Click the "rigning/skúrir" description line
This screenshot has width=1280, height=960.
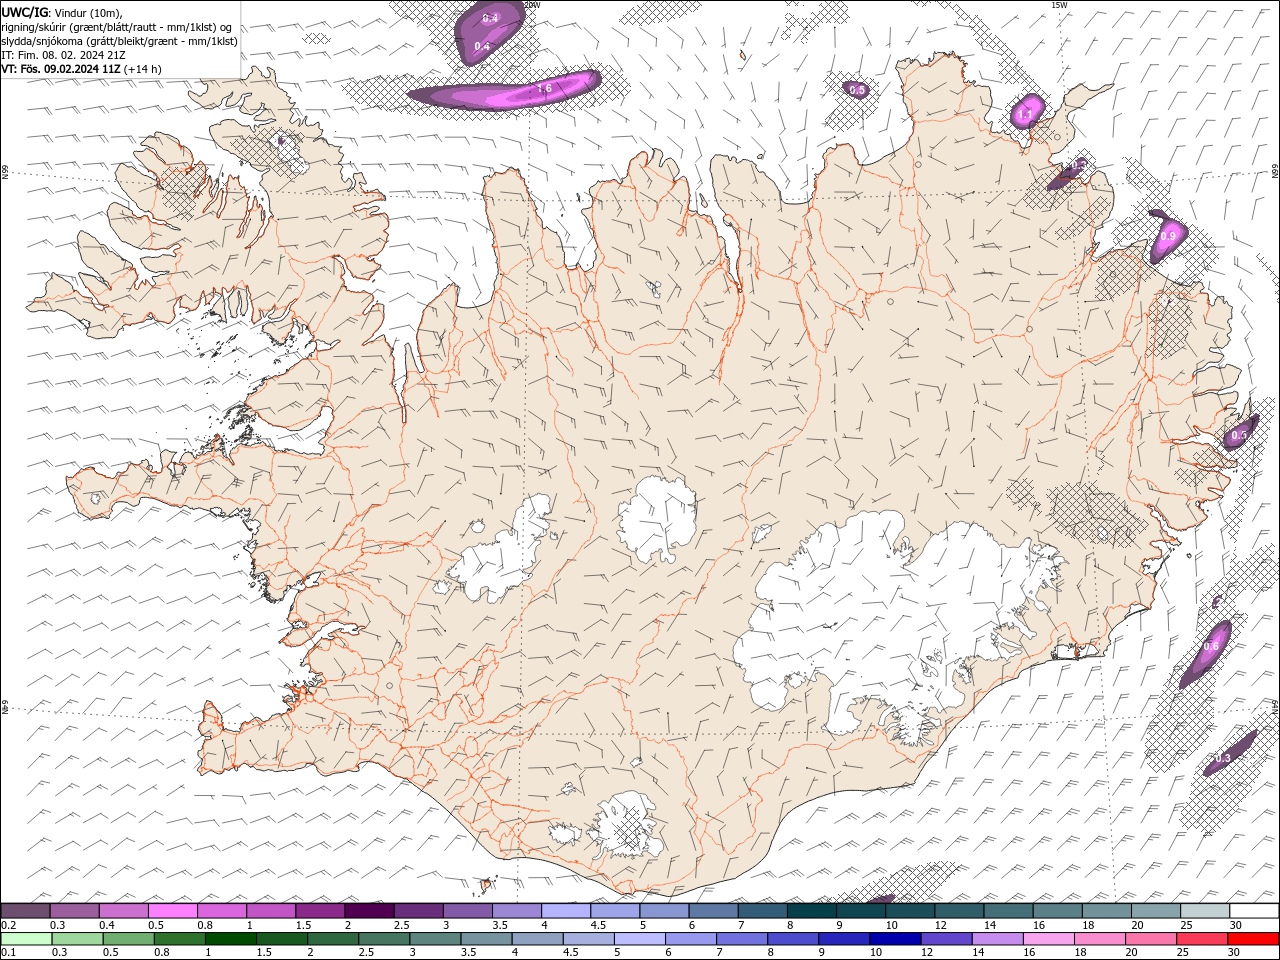click(117, 27)
